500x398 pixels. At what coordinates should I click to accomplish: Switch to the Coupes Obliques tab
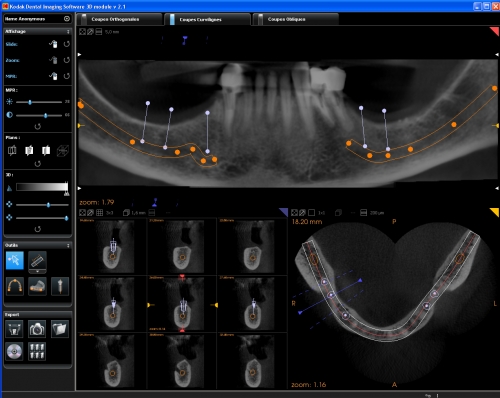click(x=286, y=19)
